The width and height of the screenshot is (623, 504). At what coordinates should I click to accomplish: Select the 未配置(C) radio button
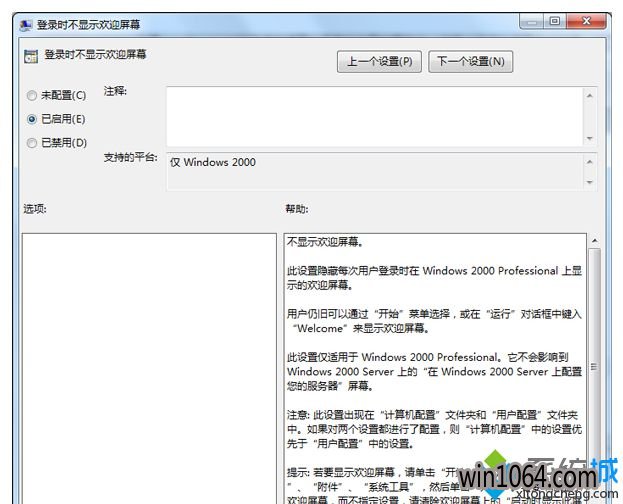click(x=32, y=95)
